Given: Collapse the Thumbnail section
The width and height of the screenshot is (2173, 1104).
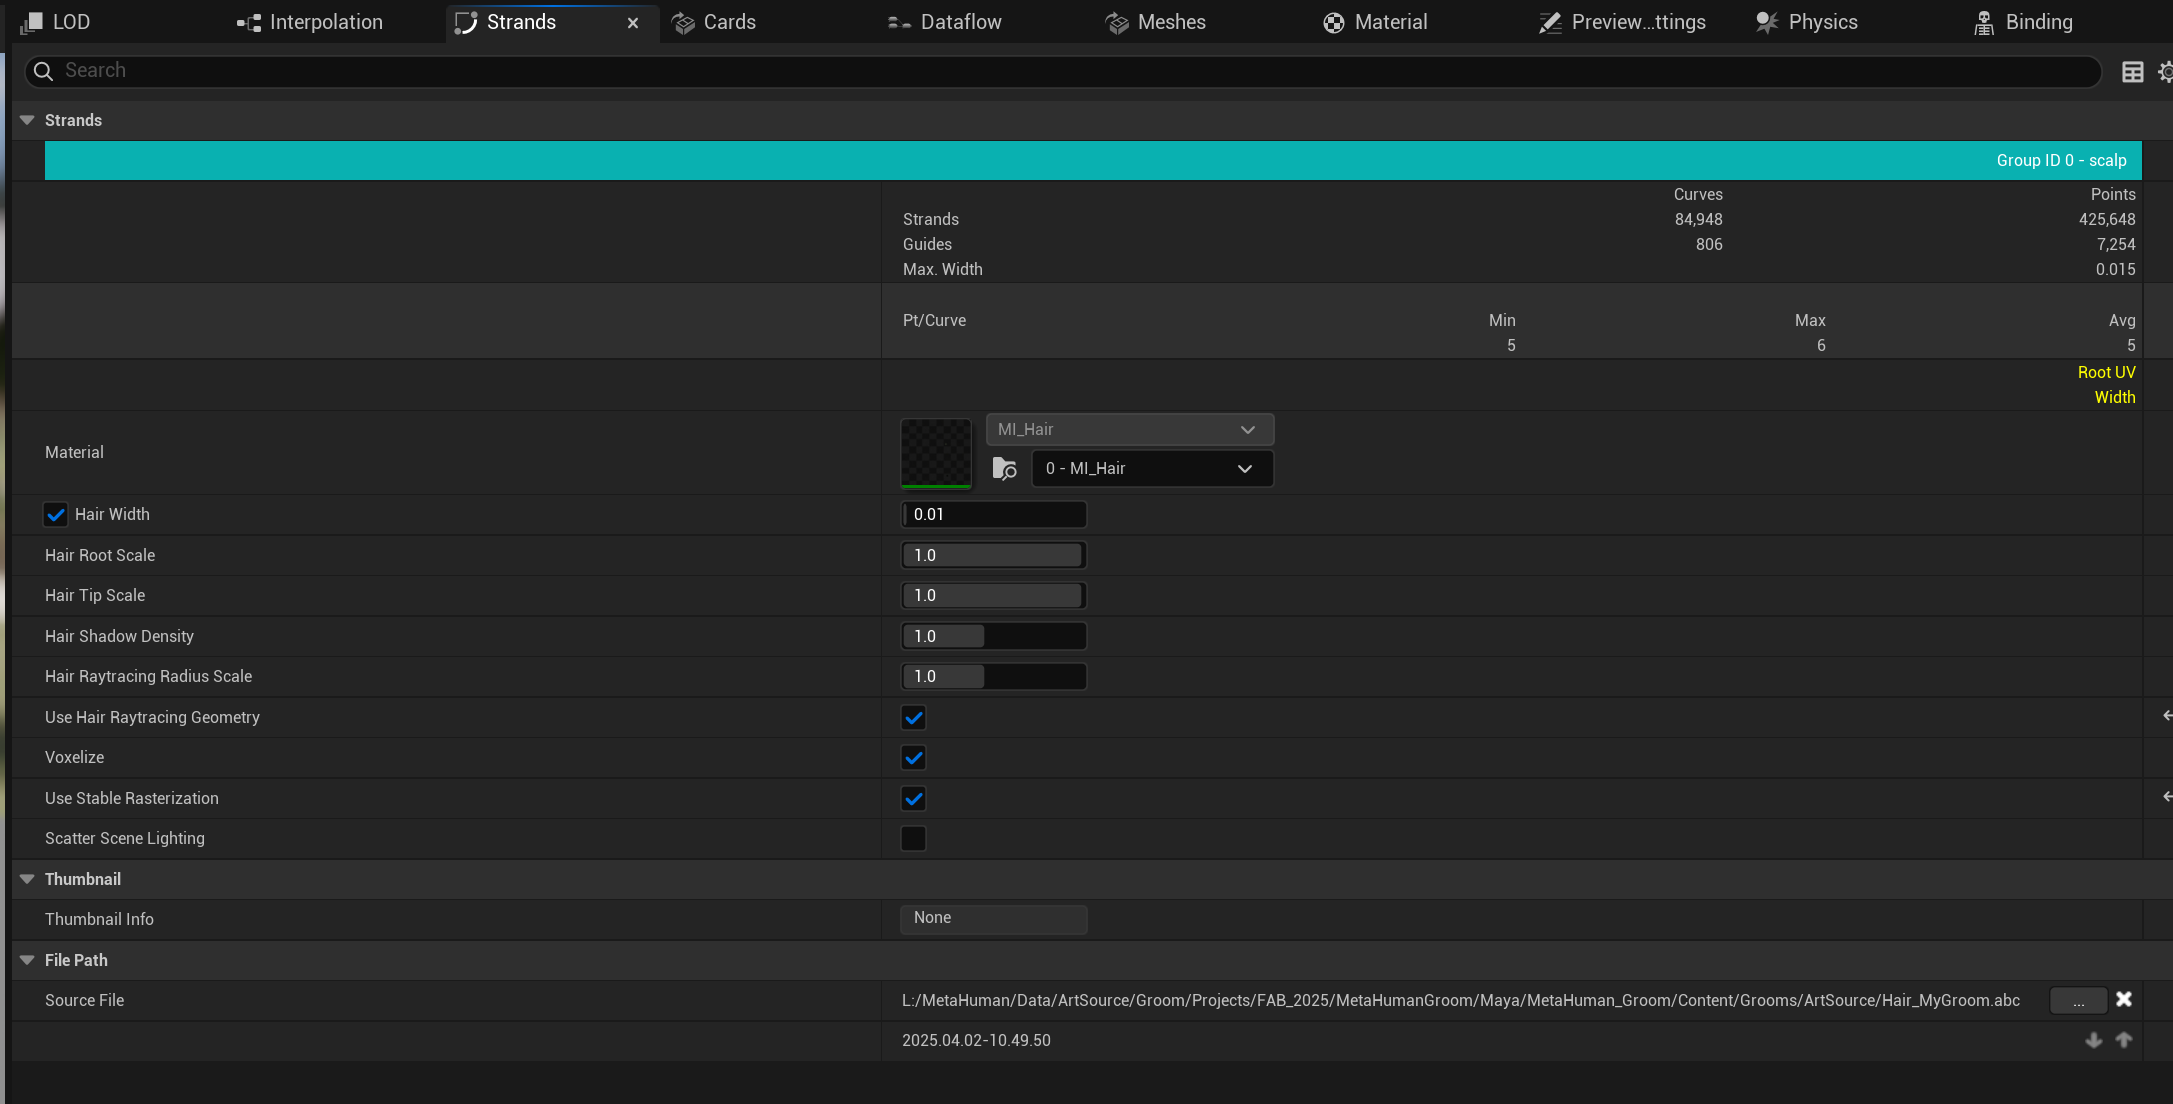Looking at the screenshot, I should [x=27, y=879].
